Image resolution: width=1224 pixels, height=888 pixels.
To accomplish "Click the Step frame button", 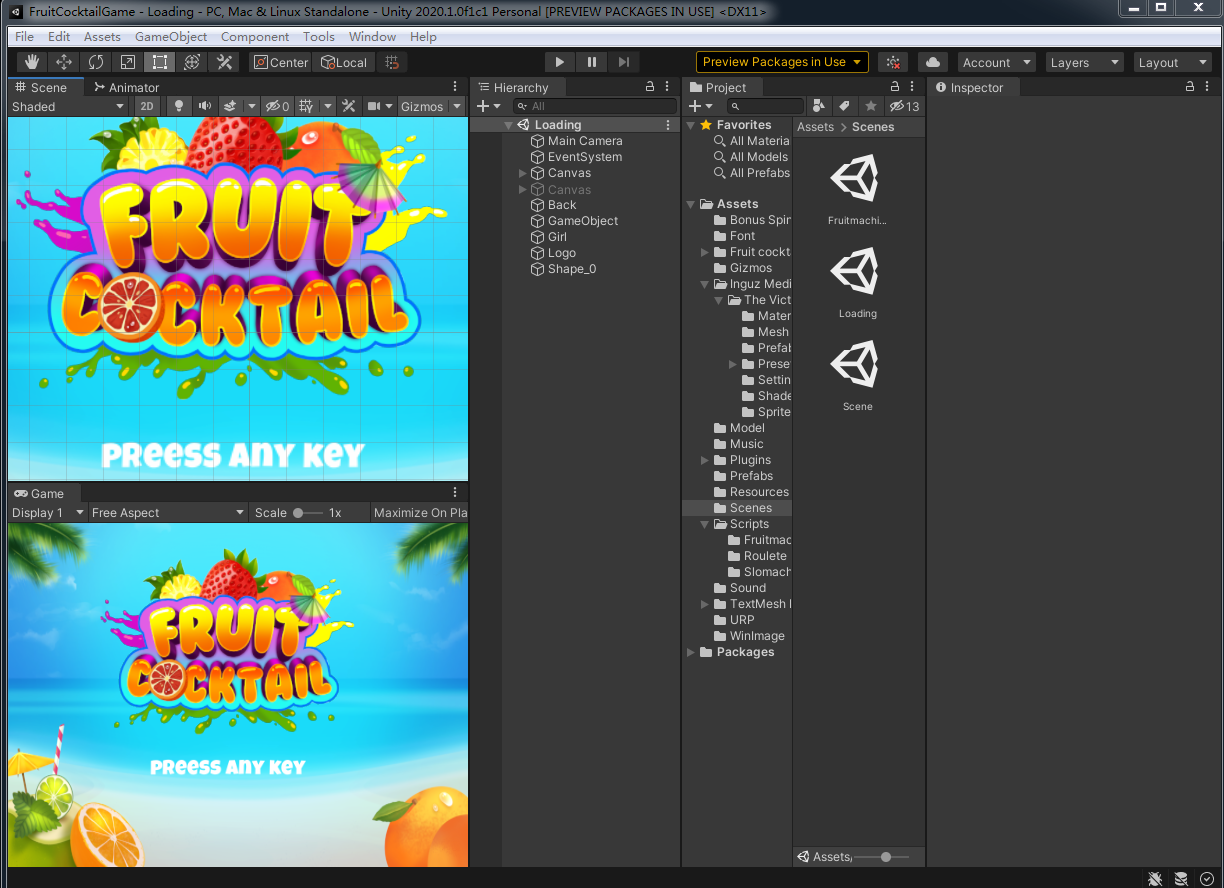I will (x=624, y=62).
